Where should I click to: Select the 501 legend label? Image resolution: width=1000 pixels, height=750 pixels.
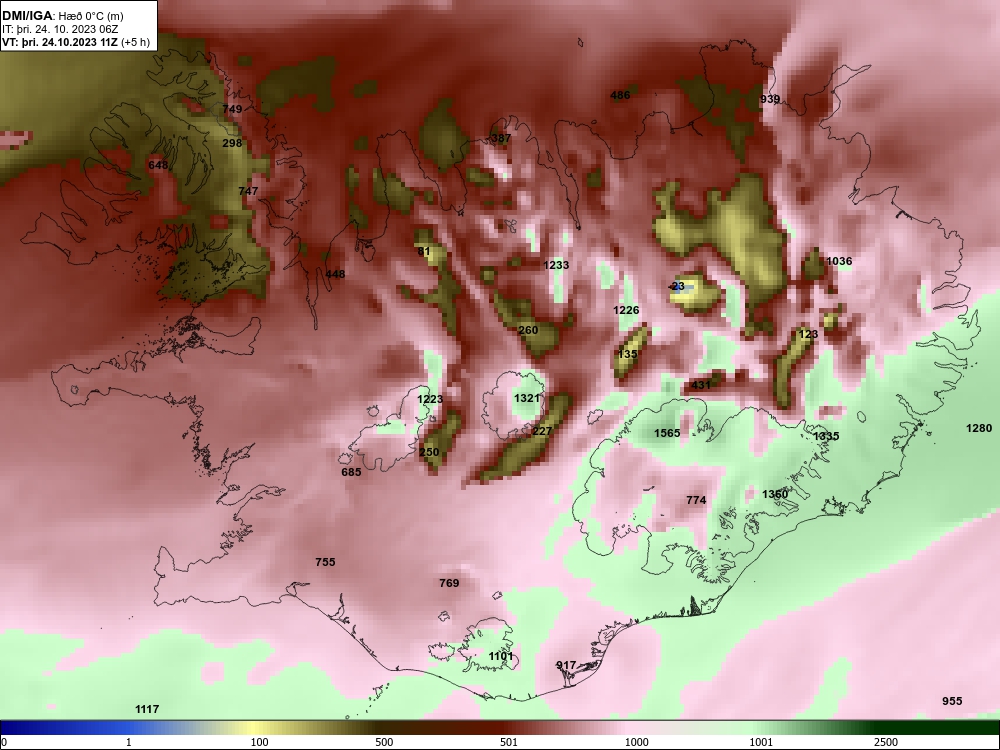[x=509, y=742]
